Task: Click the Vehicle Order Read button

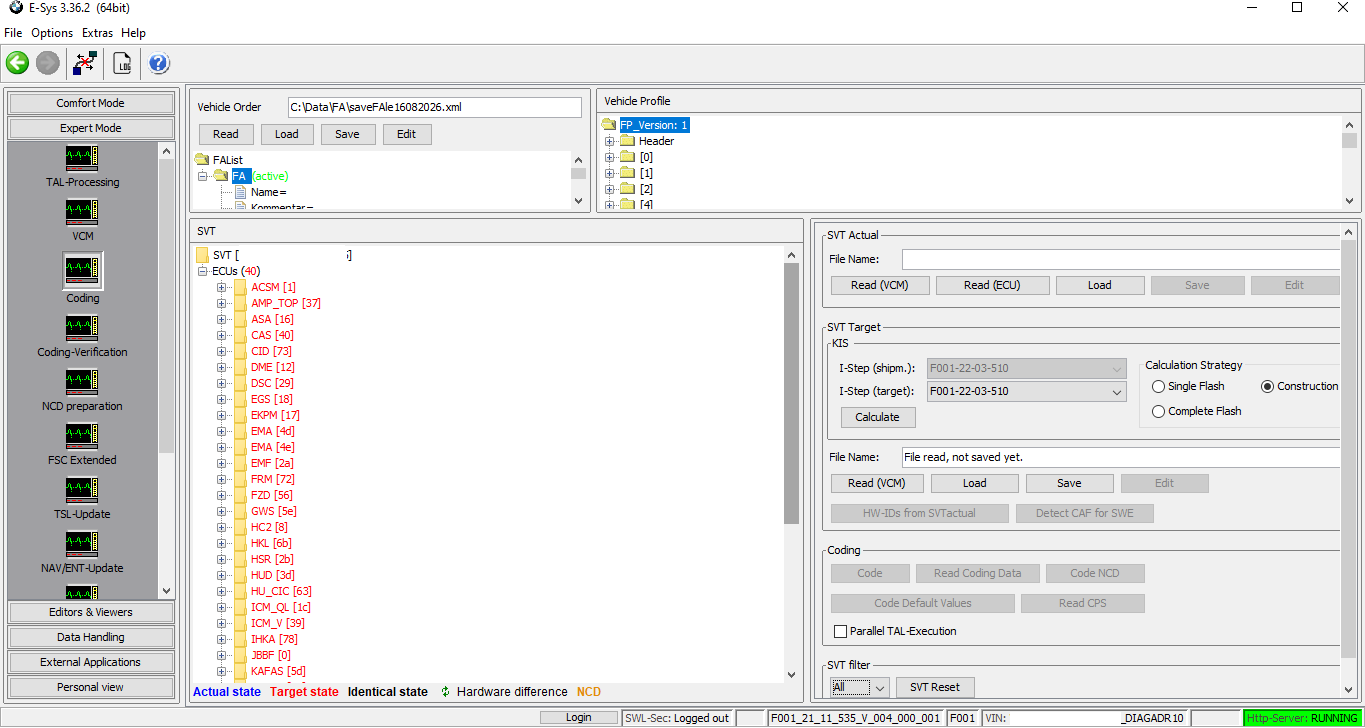Action: [226, 134]
